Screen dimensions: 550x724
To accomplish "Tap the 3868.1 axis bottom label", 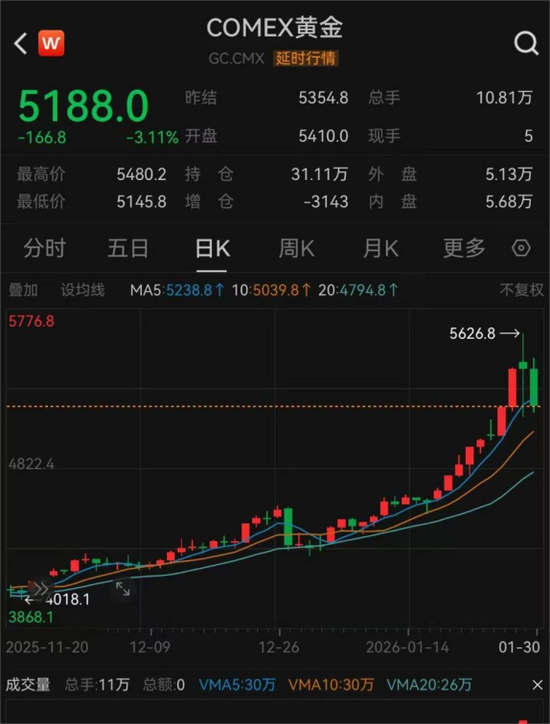I will click(x=31, y=617).
